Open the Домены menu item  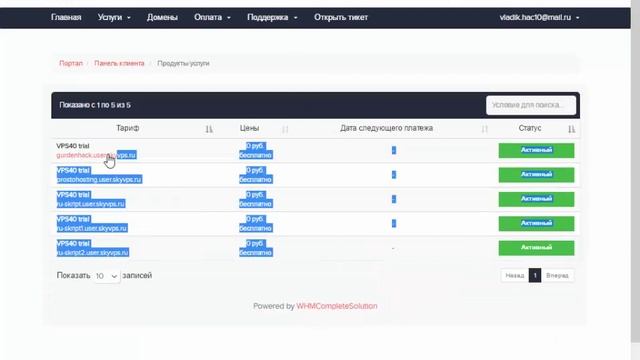click(x=162, y=18)
